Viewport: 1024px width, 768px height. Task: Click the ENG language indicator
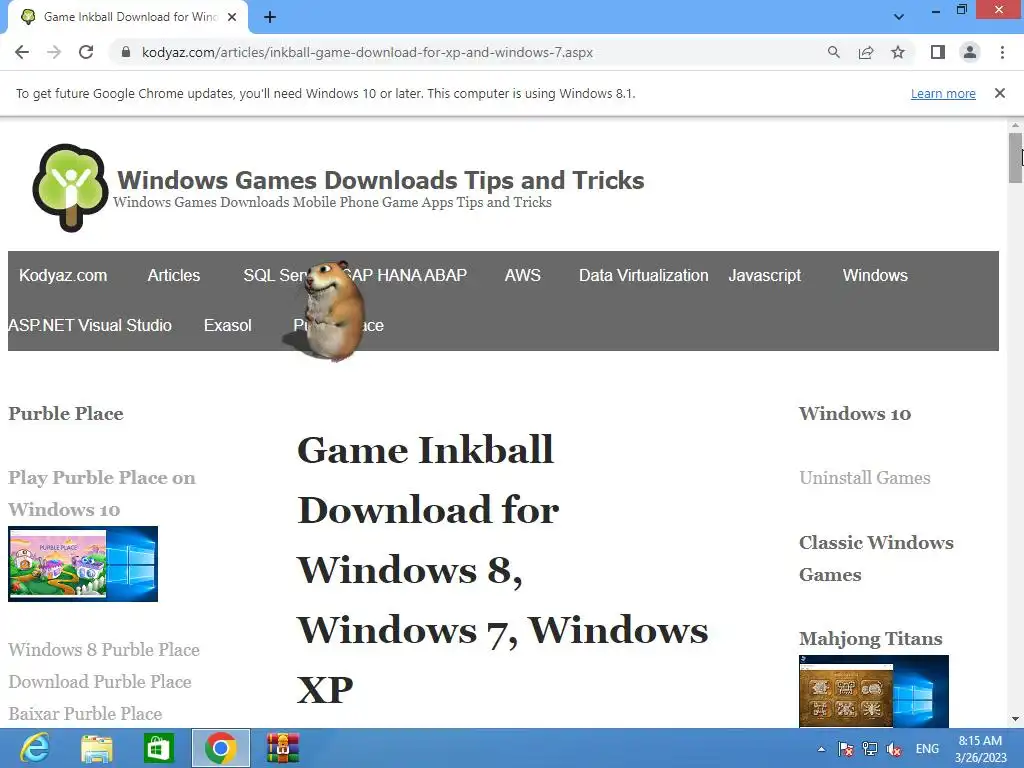coord(927,749)
